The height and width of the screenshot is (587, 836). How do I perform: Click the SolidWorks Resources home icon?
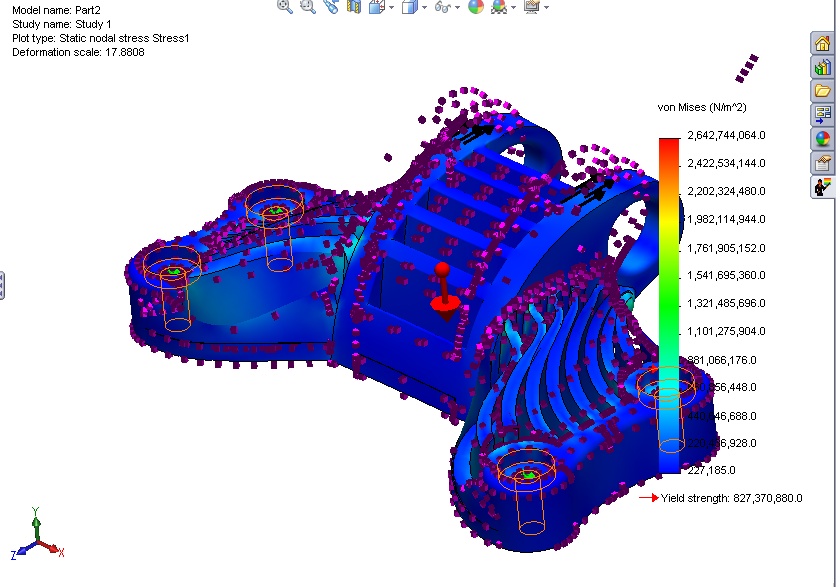pos(822,43)
